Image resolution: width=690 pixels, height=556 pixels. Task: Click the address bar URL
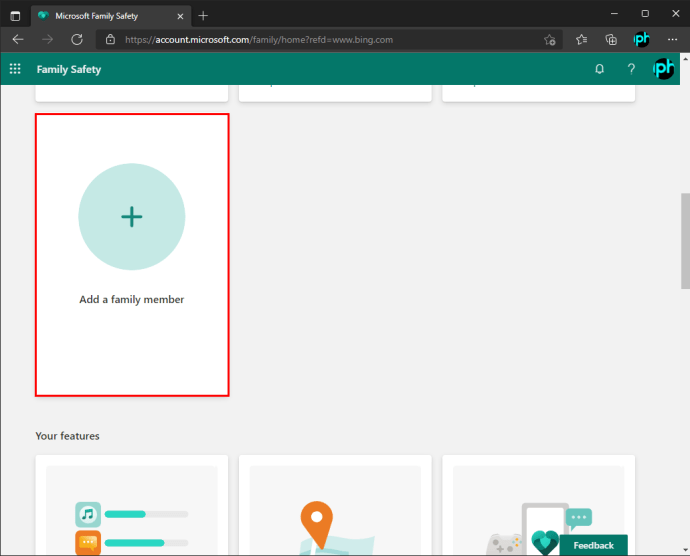(x=259, y=40)
